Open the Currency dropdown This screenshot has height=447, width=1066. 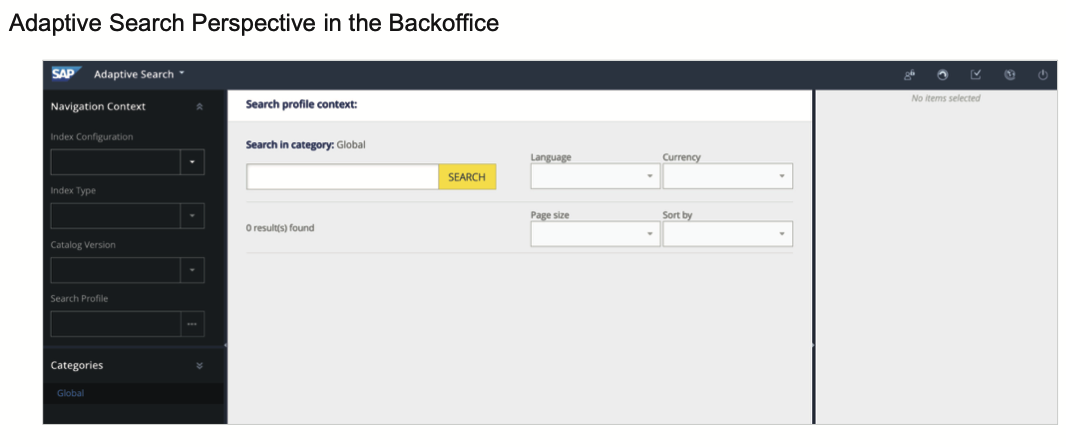click(x=727, y=176)
